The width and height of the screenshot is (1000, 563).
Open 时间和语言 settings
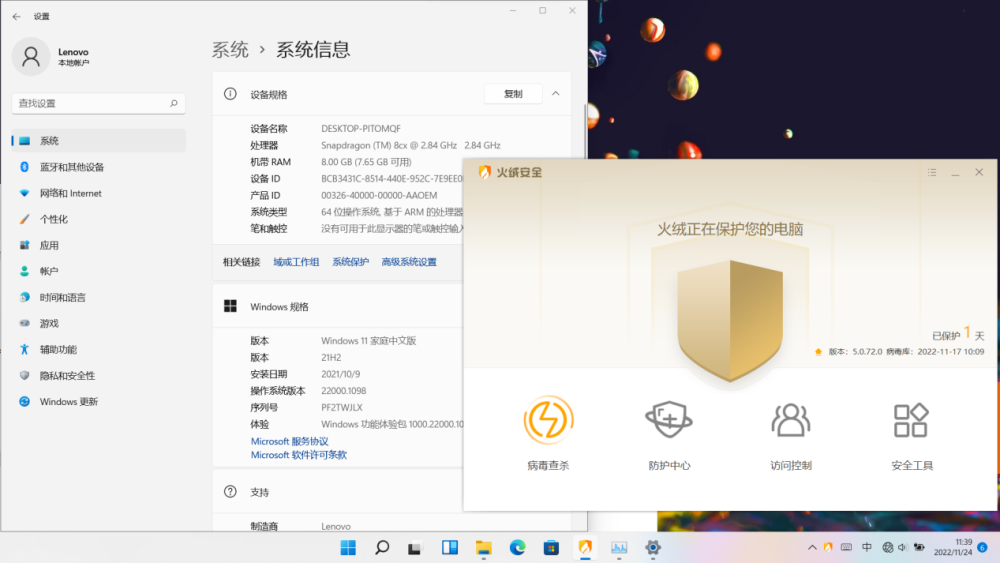click(99, 297)
